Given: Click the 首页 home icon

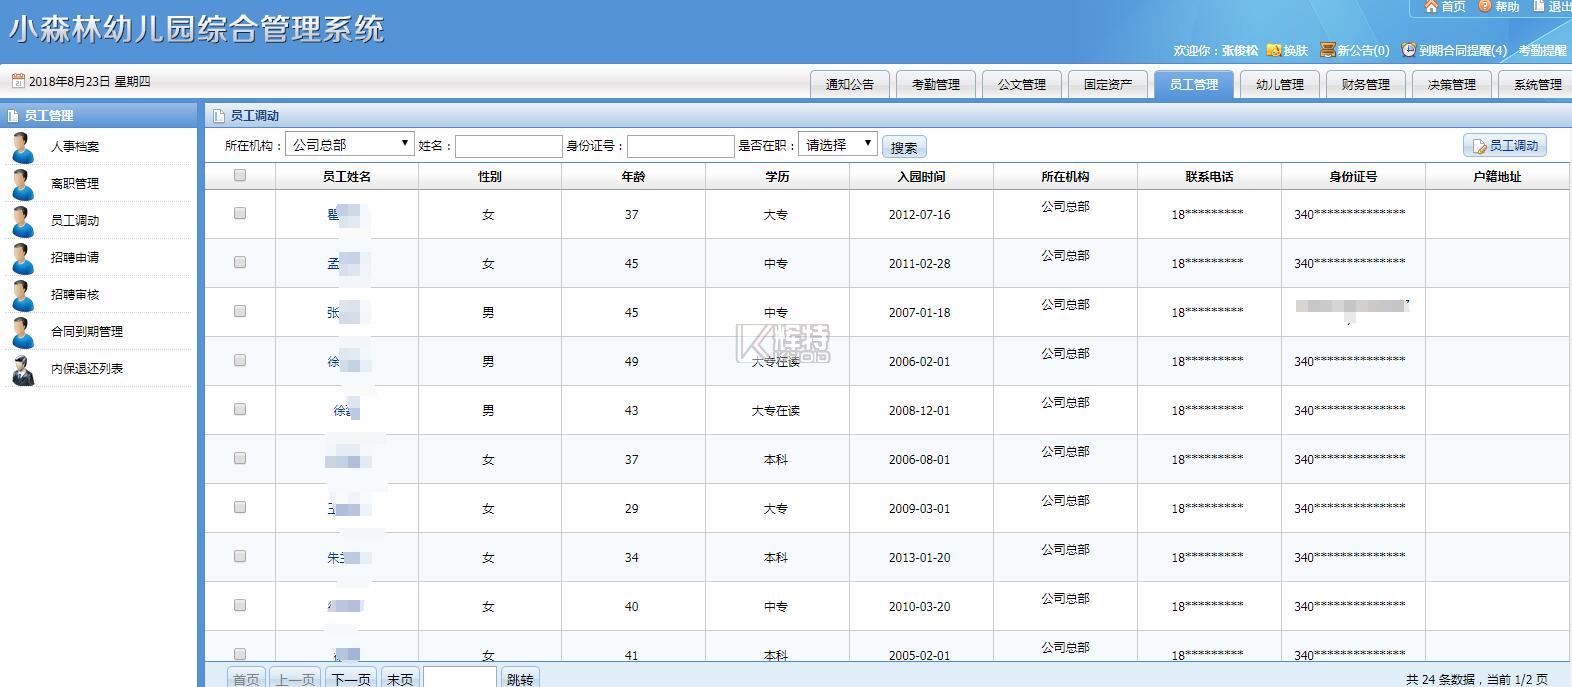Looking at the screenshot, I should pyautogui.click(x=1431, y=7).
